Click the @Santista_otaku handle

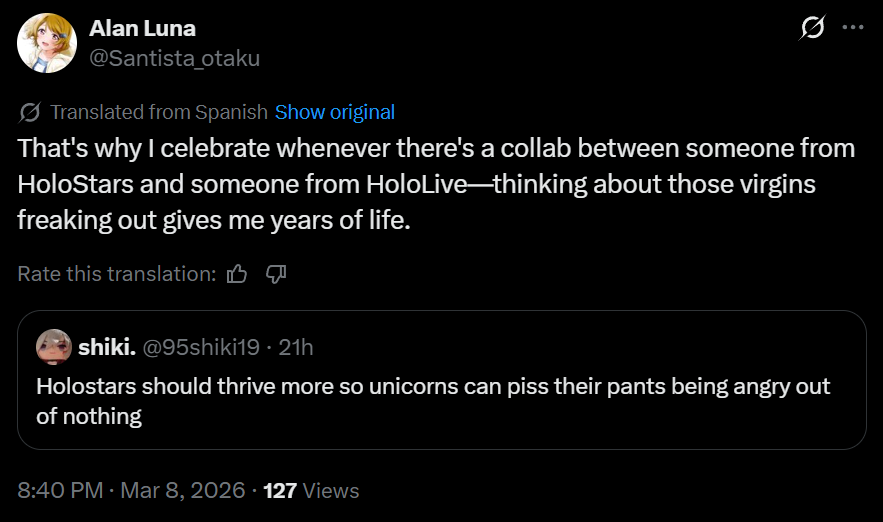[174, 58]
